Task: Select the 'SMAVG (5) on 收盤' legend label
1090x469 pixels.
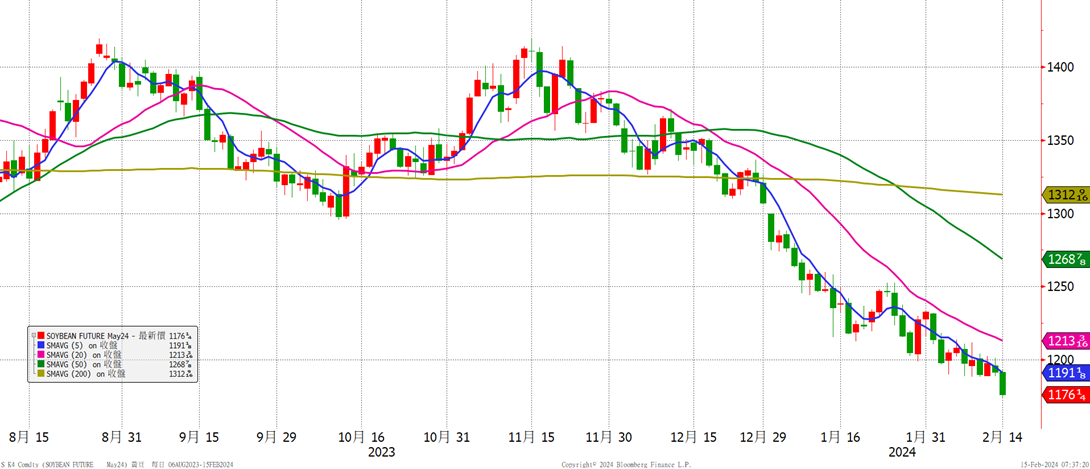Action: click(x=82, y=345)
